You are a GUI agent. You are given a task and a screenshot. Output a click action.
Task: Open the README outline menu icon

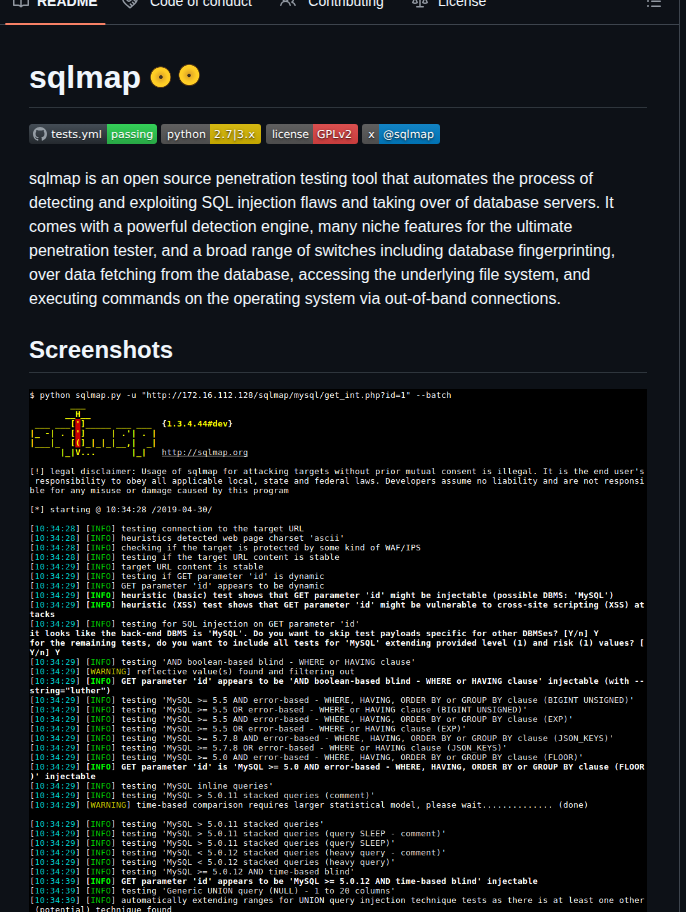pyautogui.click(x=653, y=3)
